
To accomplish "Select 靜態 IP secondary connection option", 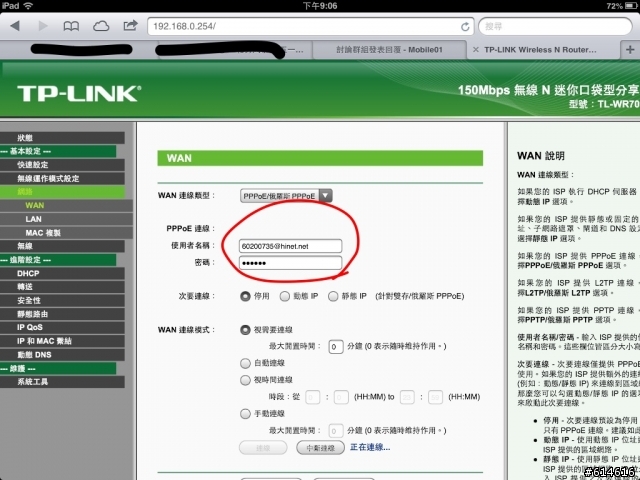I will pos(333,296).
